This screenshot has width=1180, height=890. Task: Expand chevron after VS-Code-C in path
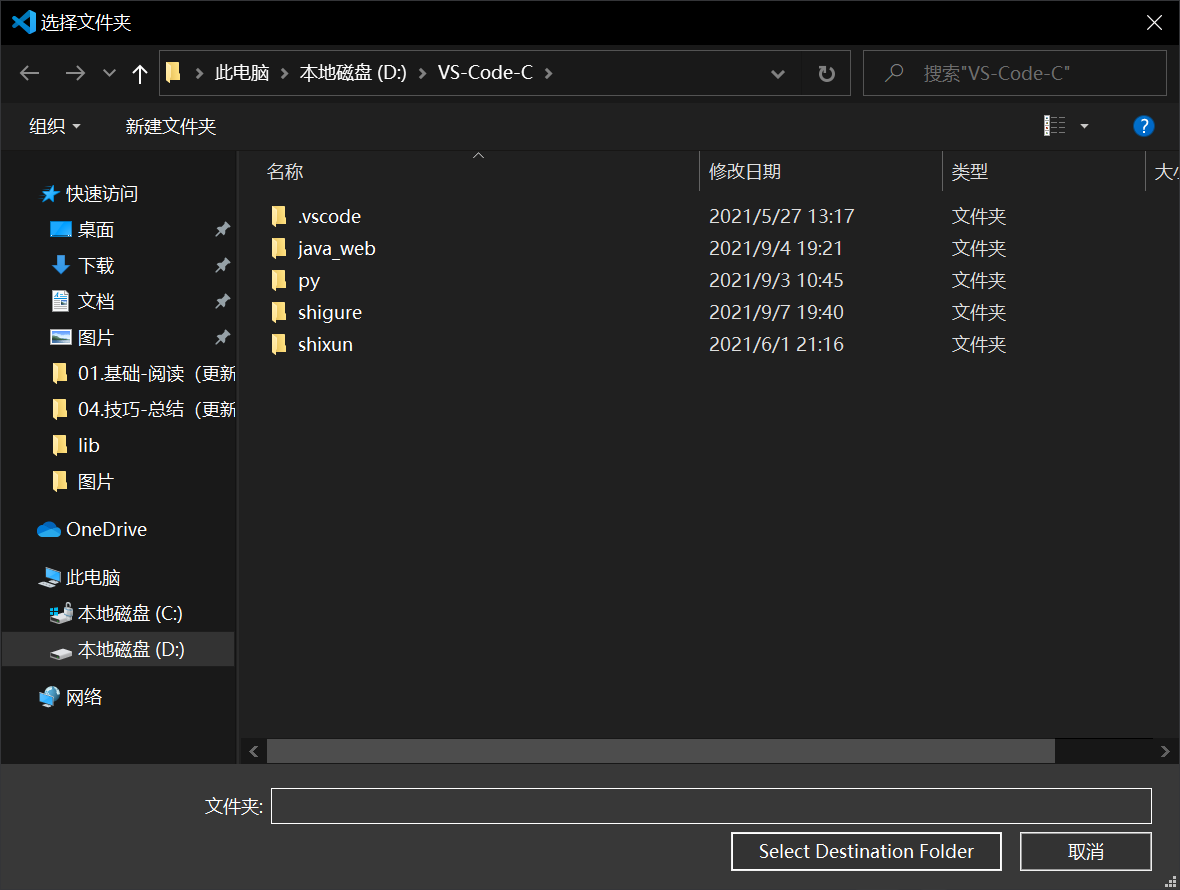(549, 73)
